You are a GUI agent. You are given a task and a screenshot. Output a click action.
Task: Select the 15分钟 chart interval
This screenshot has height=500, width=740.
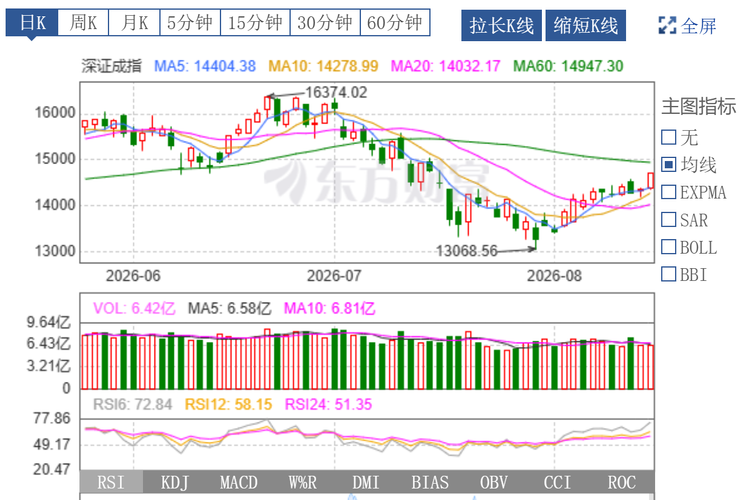point(255,22)
